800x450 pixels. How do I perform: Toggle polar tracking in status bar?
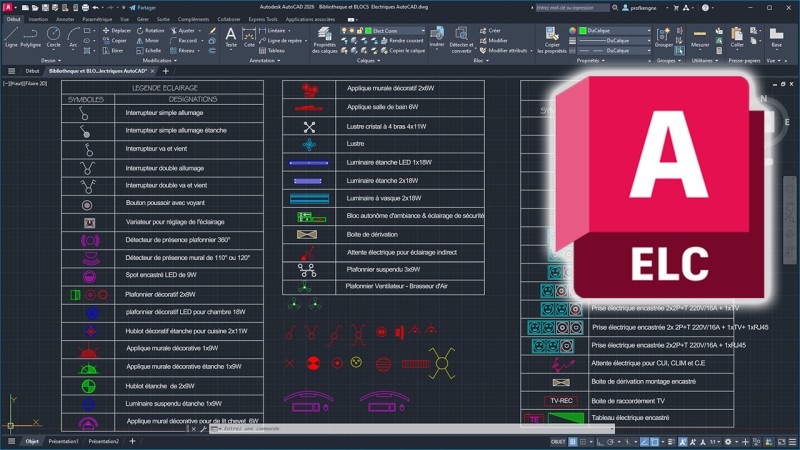610,442
